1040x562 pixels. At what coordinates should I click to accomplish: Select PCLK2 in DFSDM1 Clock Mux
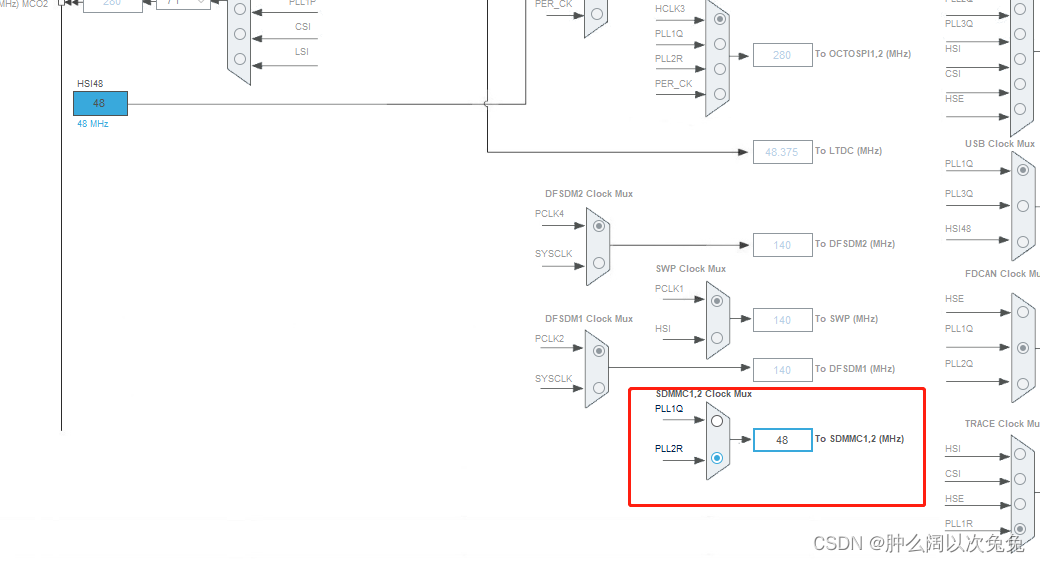599,351
